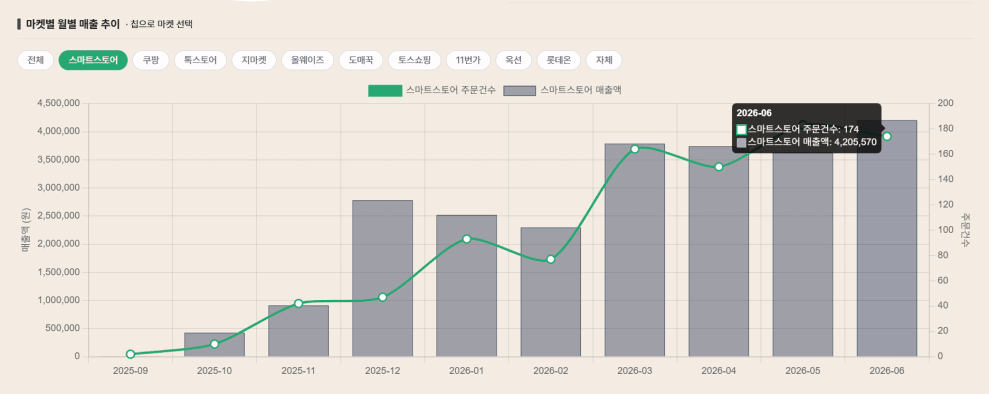Select the 11번가 market chip
This screenshot has width=989, height=394.
469,61
